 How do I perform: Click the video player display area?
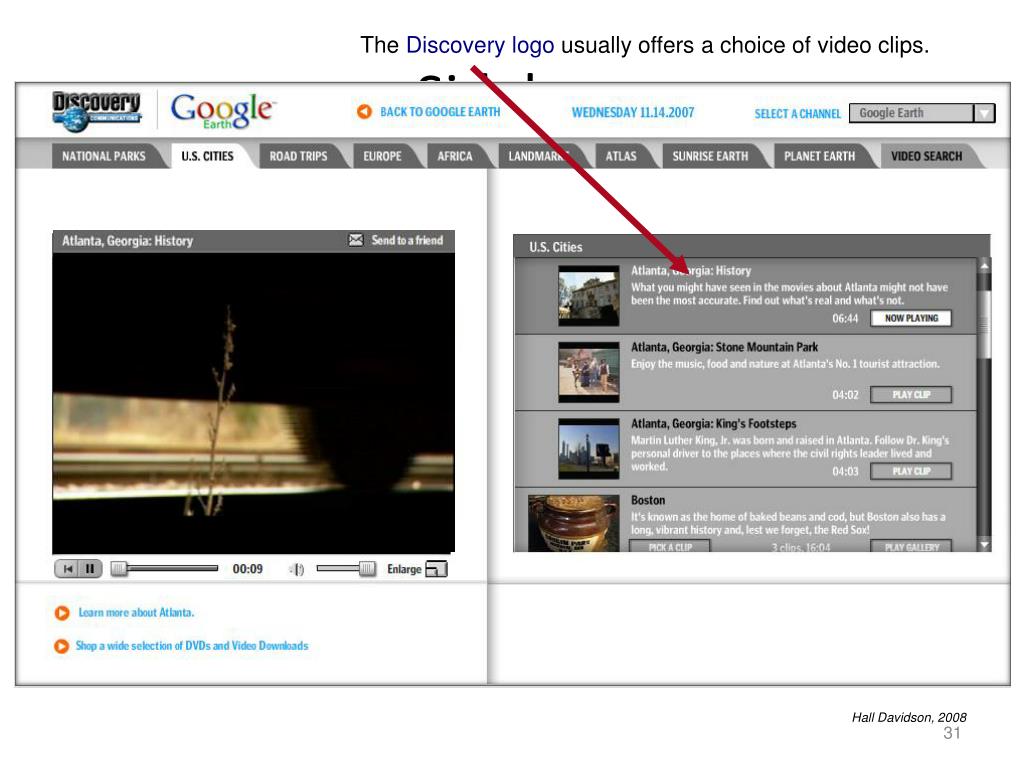[253, 403]
